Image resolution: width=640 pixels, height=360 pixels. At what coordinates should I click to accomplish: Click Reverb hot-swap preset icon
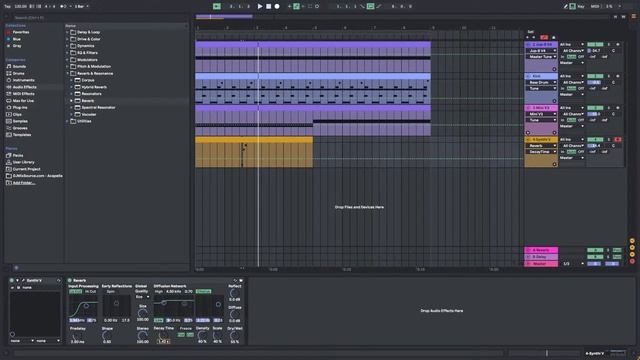click(235, 280)
